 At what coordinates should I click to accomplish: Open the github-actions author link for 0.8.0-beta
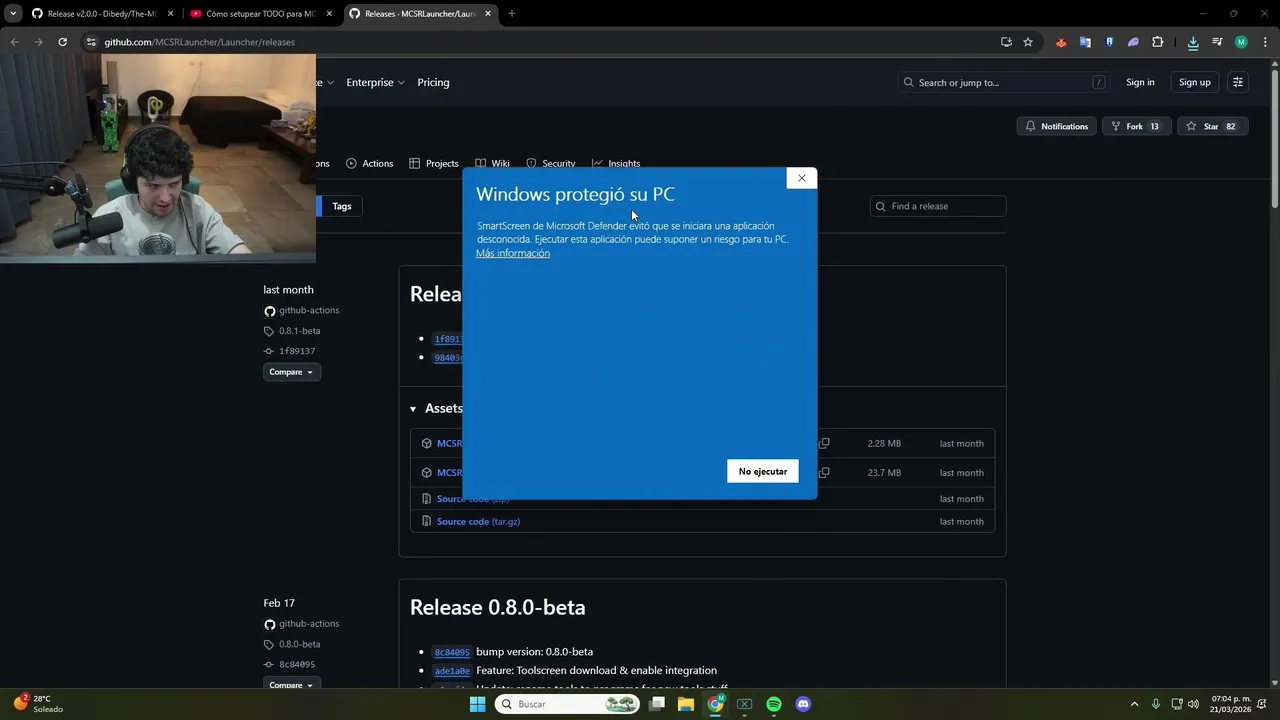309,623
